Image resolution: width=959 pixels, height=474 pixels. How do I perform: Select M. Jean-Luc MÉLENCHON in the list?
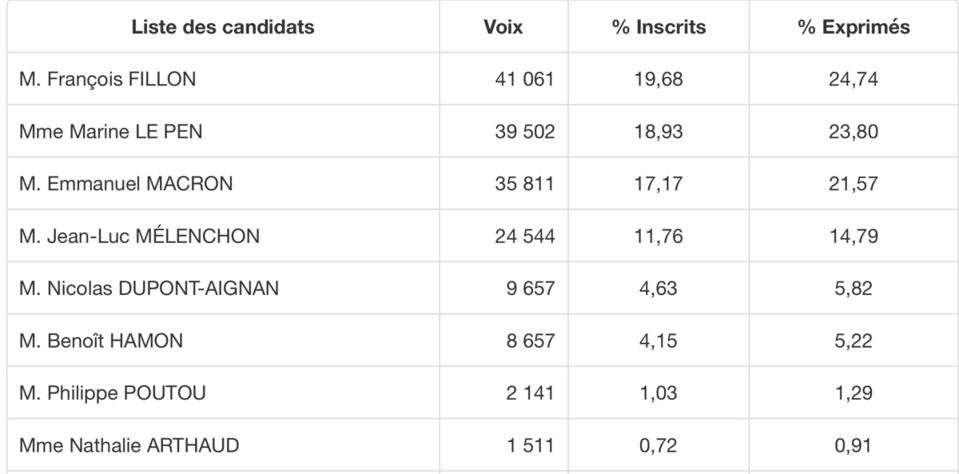click(x=139, y=236)
